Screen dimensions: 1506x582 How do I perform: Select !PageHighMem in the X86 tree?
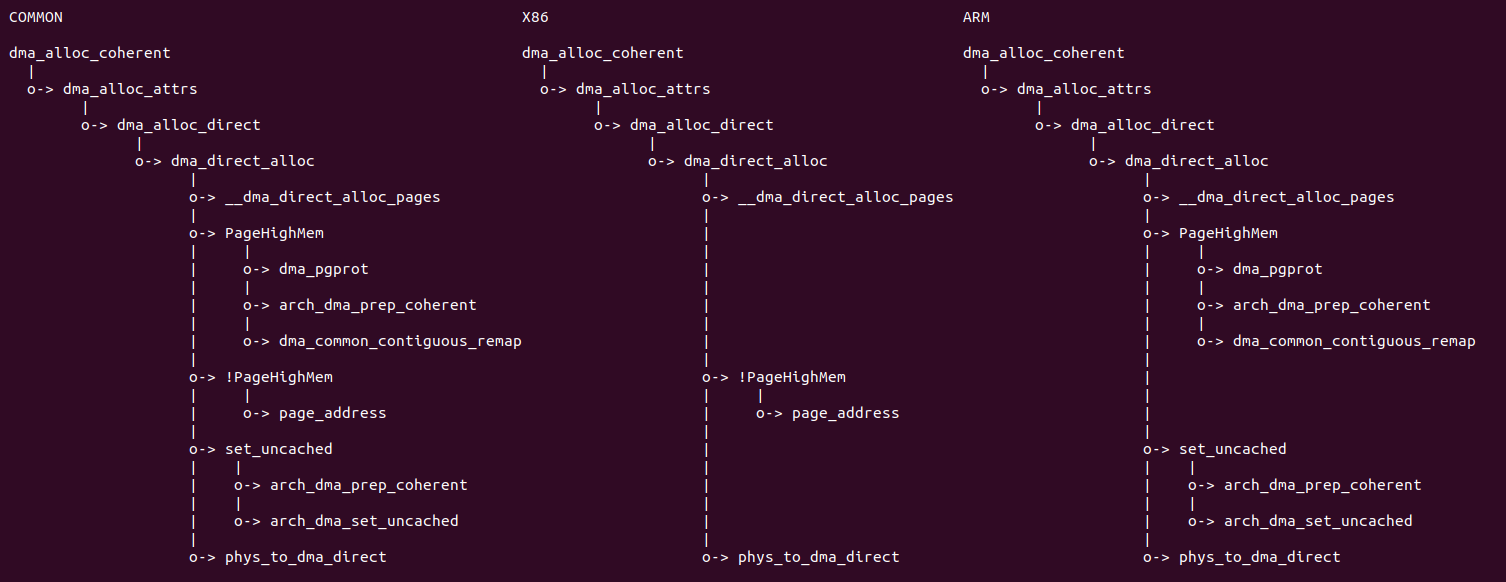coord(791,378)
